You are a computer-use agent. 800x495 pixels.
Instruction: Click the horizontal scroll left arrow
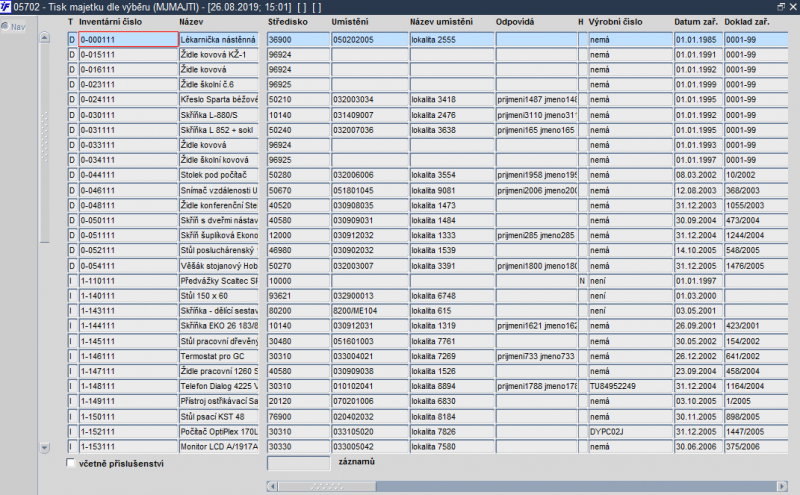tap(272, 486)
